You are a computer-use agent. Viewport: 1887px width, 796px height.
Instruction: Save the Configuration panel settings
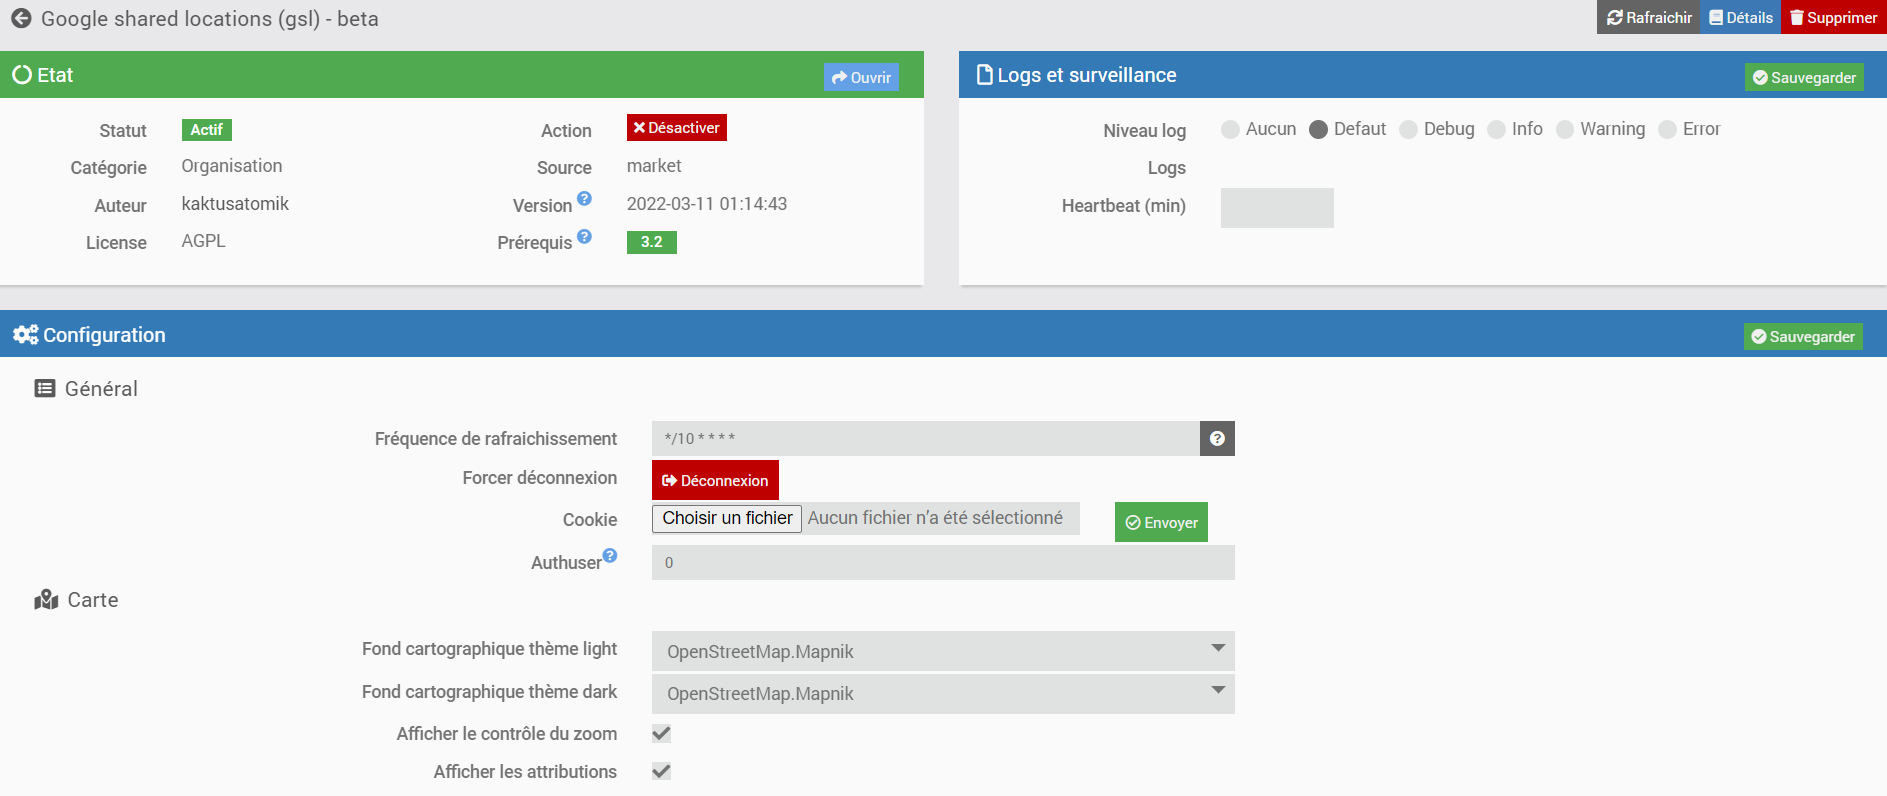click(1804, 337)
